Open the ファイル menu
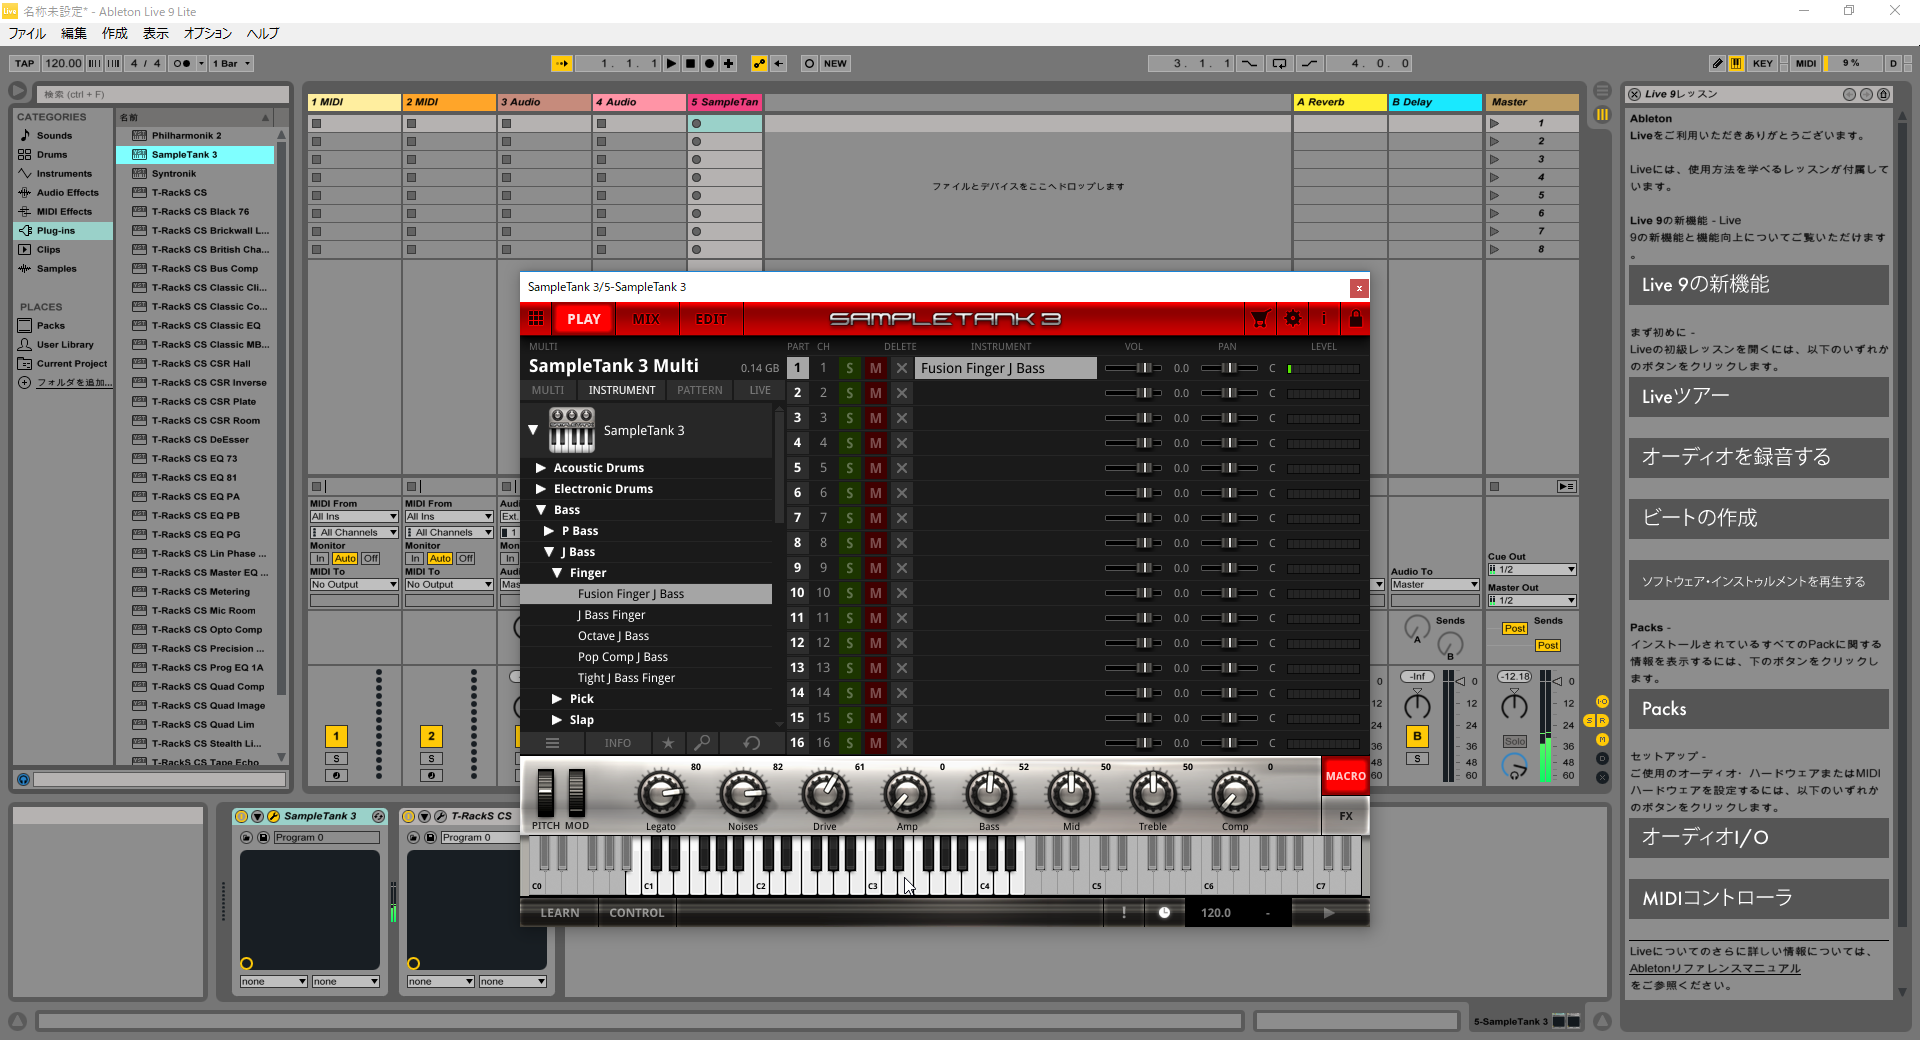1920x1040 pixels. [27, 33]
